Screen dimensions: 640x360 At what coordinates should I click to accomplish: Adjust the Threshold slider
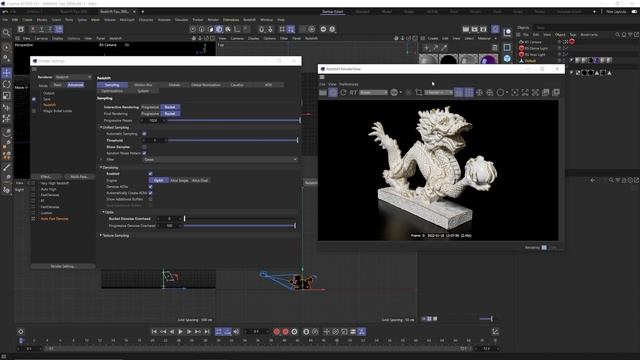click(x=232, y=140)
